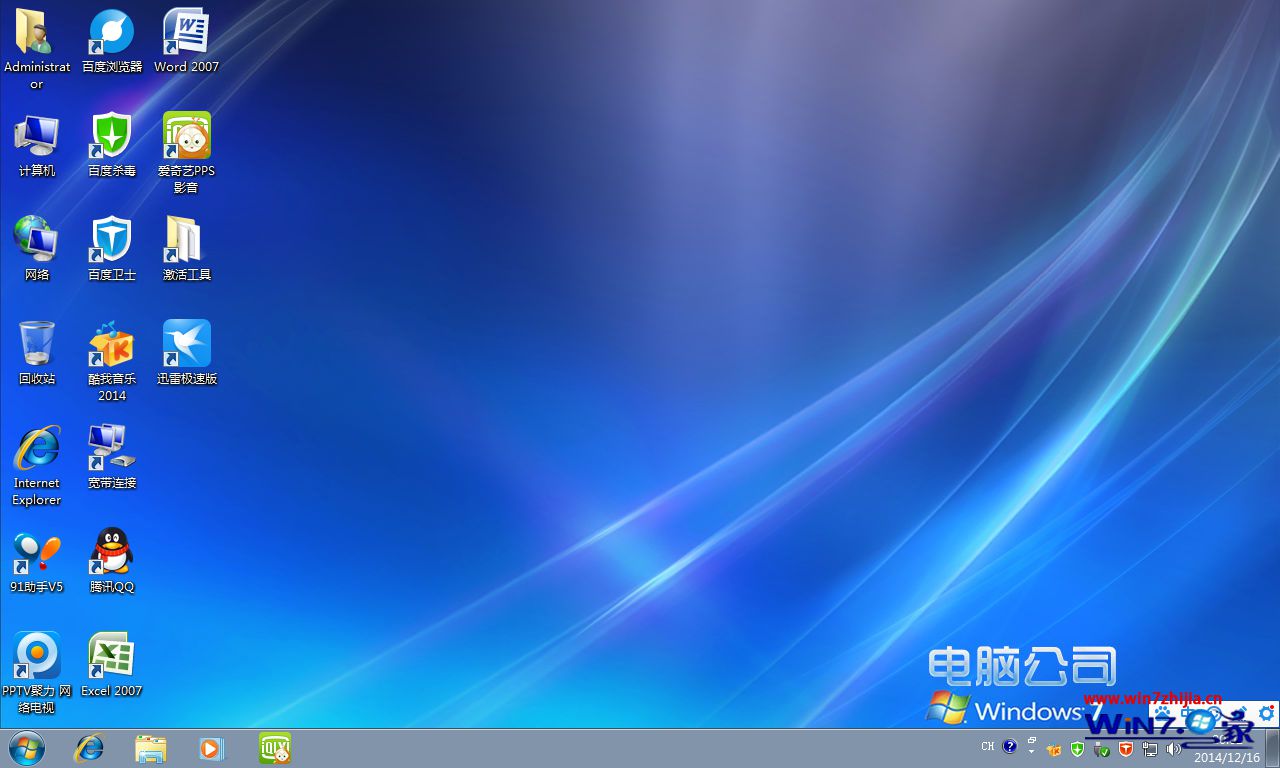
Task: Launch 百度浏览器 browser
Action: coord(111,30)
